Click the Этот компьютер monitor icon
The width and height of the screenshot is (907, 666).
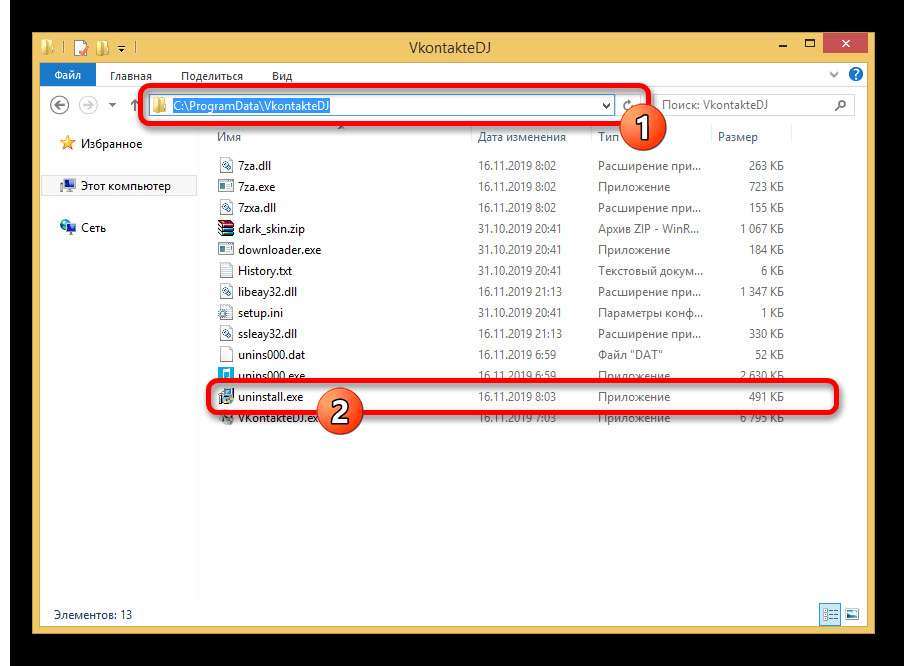68,186
